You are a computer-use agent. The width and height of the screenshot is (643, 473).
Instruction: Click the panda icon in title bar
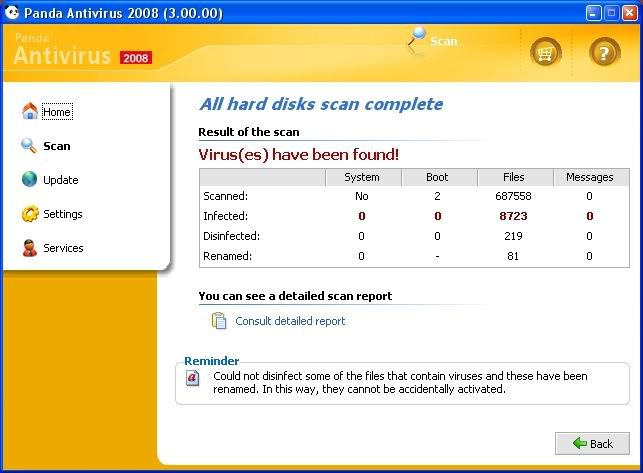[12, 12]
